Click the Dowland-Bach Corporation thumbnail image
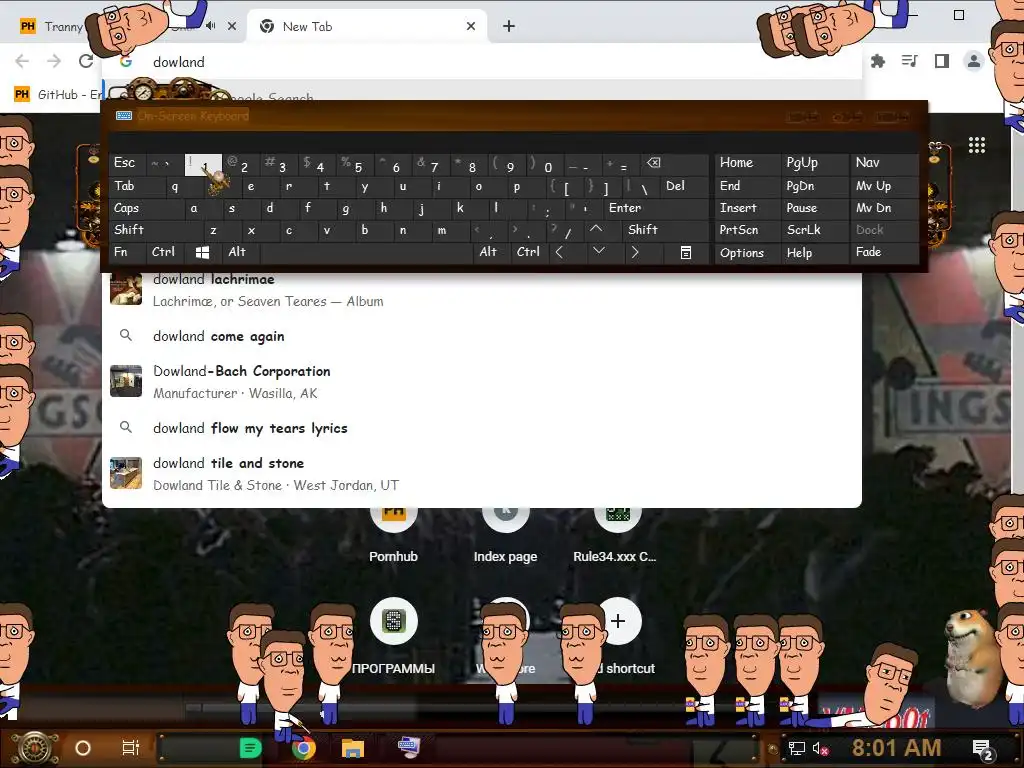This screenshot has width=1024, height=768. coord(126,381)
